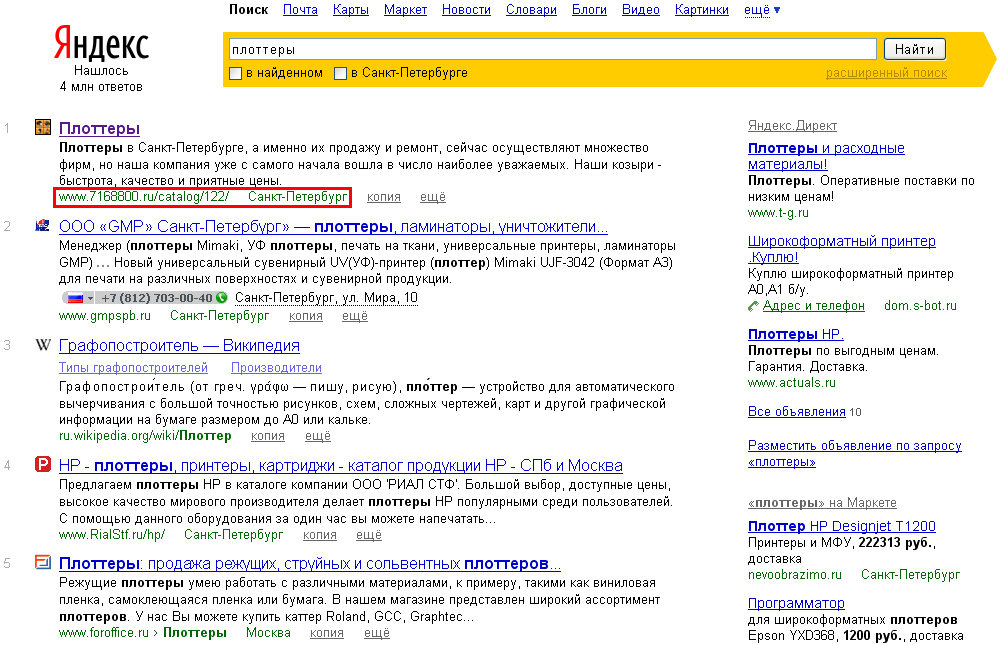
Task: Click pencil icon next to Адрес и телефон
Action: pos(753,306)
